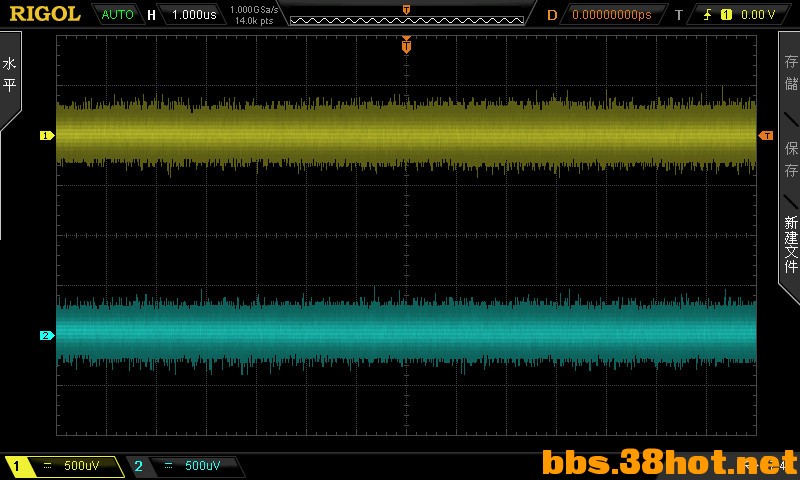Screen dimensions: 800x480
Task: Click the orange T trigger level marker
Action: pyautogui.click(x=766, y=135)
